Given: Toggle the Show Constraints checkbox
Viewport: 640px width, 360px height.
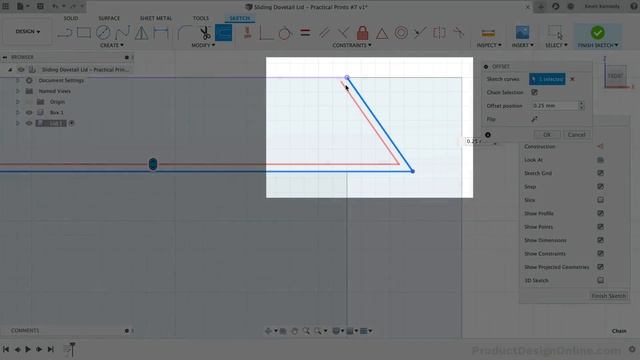Looking at the screenshot, I should (x=600, y=253).
